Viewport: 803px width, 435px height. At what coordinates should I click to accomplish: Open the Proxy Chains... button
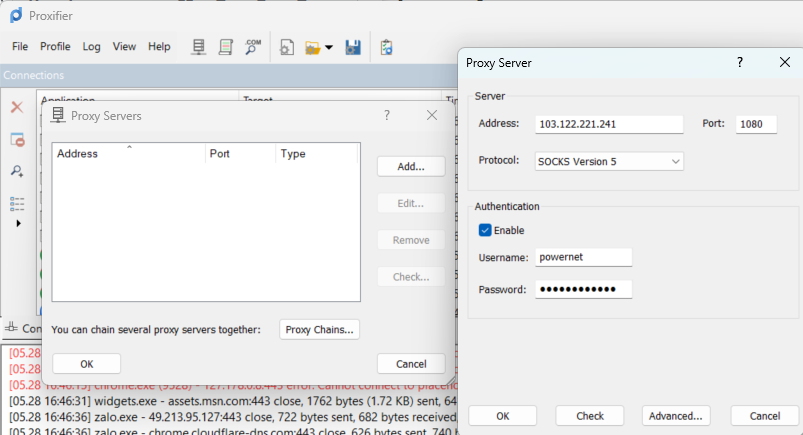click(x=319, y=329)
